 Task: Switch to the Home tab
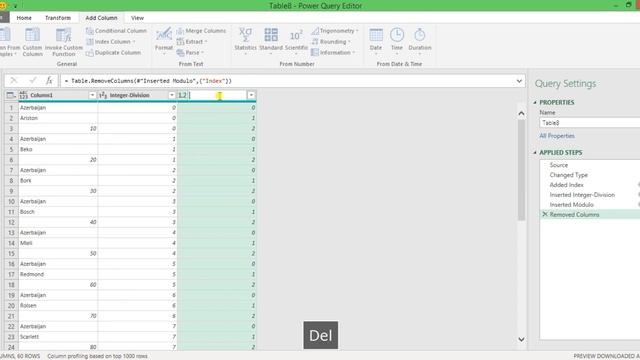pyautogui.click(x=24, y=18)
